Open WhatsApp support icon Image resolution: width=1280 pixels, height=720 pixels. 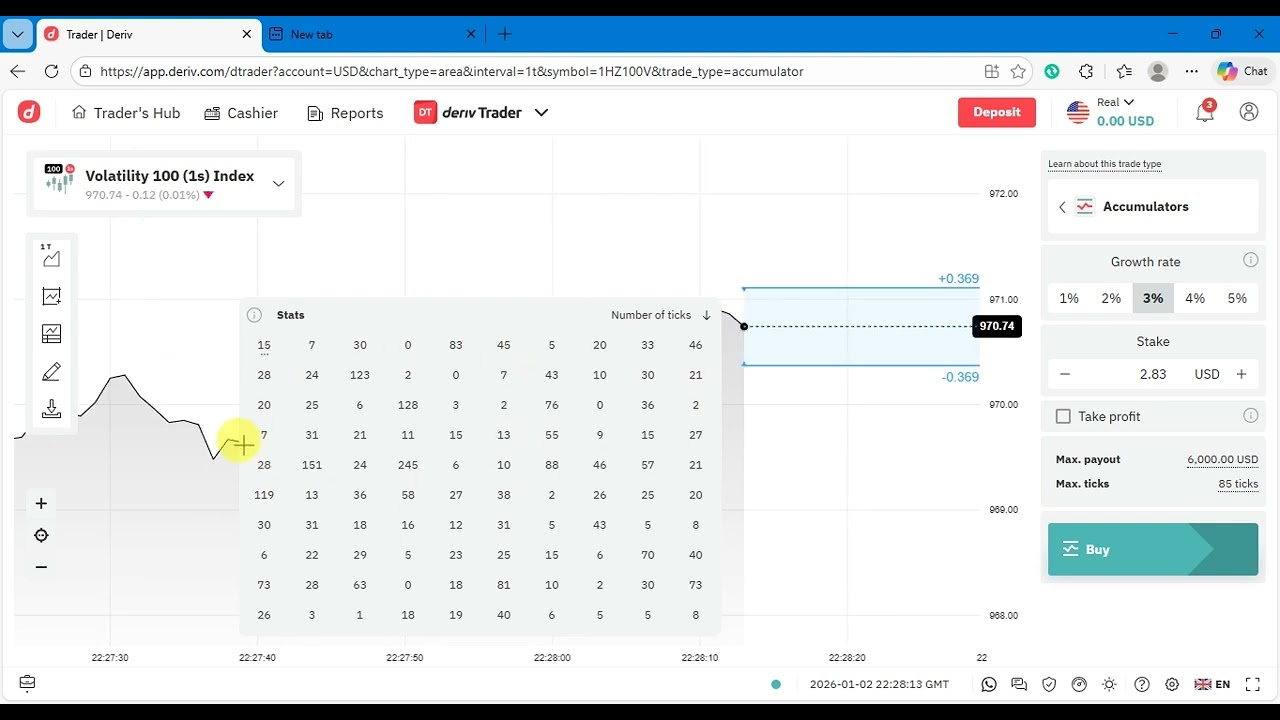(x=989, y=684)
